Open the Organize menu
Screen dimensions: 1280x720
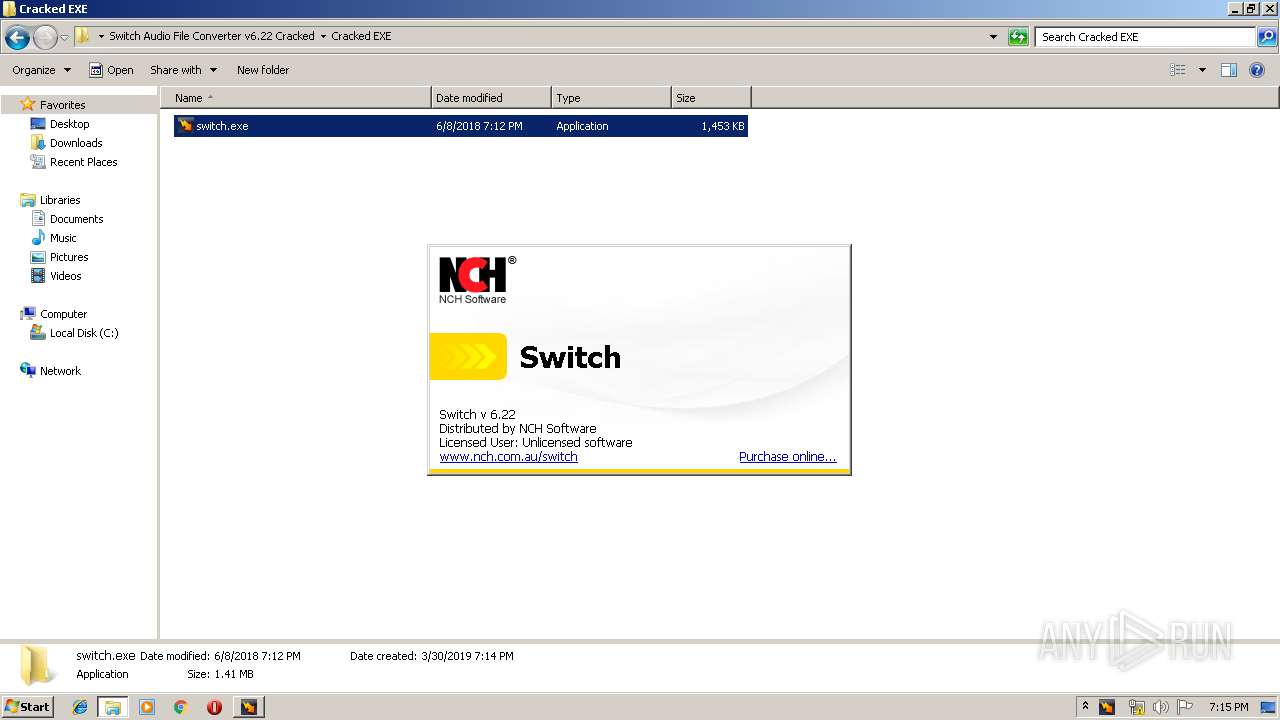click(42, 70)
